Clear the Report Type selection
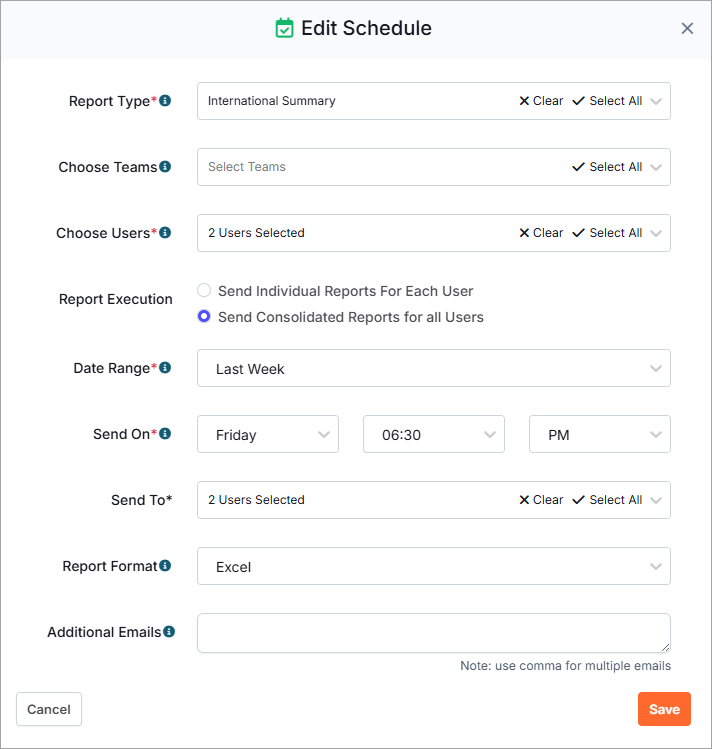 [541, 101]
